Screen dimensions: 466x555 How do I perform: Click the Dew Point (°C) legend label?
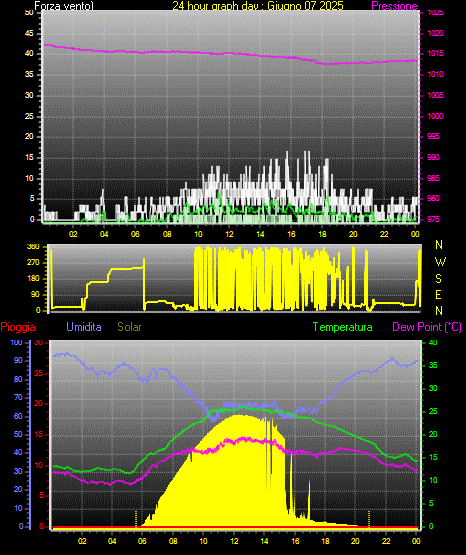pyautogui.click(x=427, y=327)
